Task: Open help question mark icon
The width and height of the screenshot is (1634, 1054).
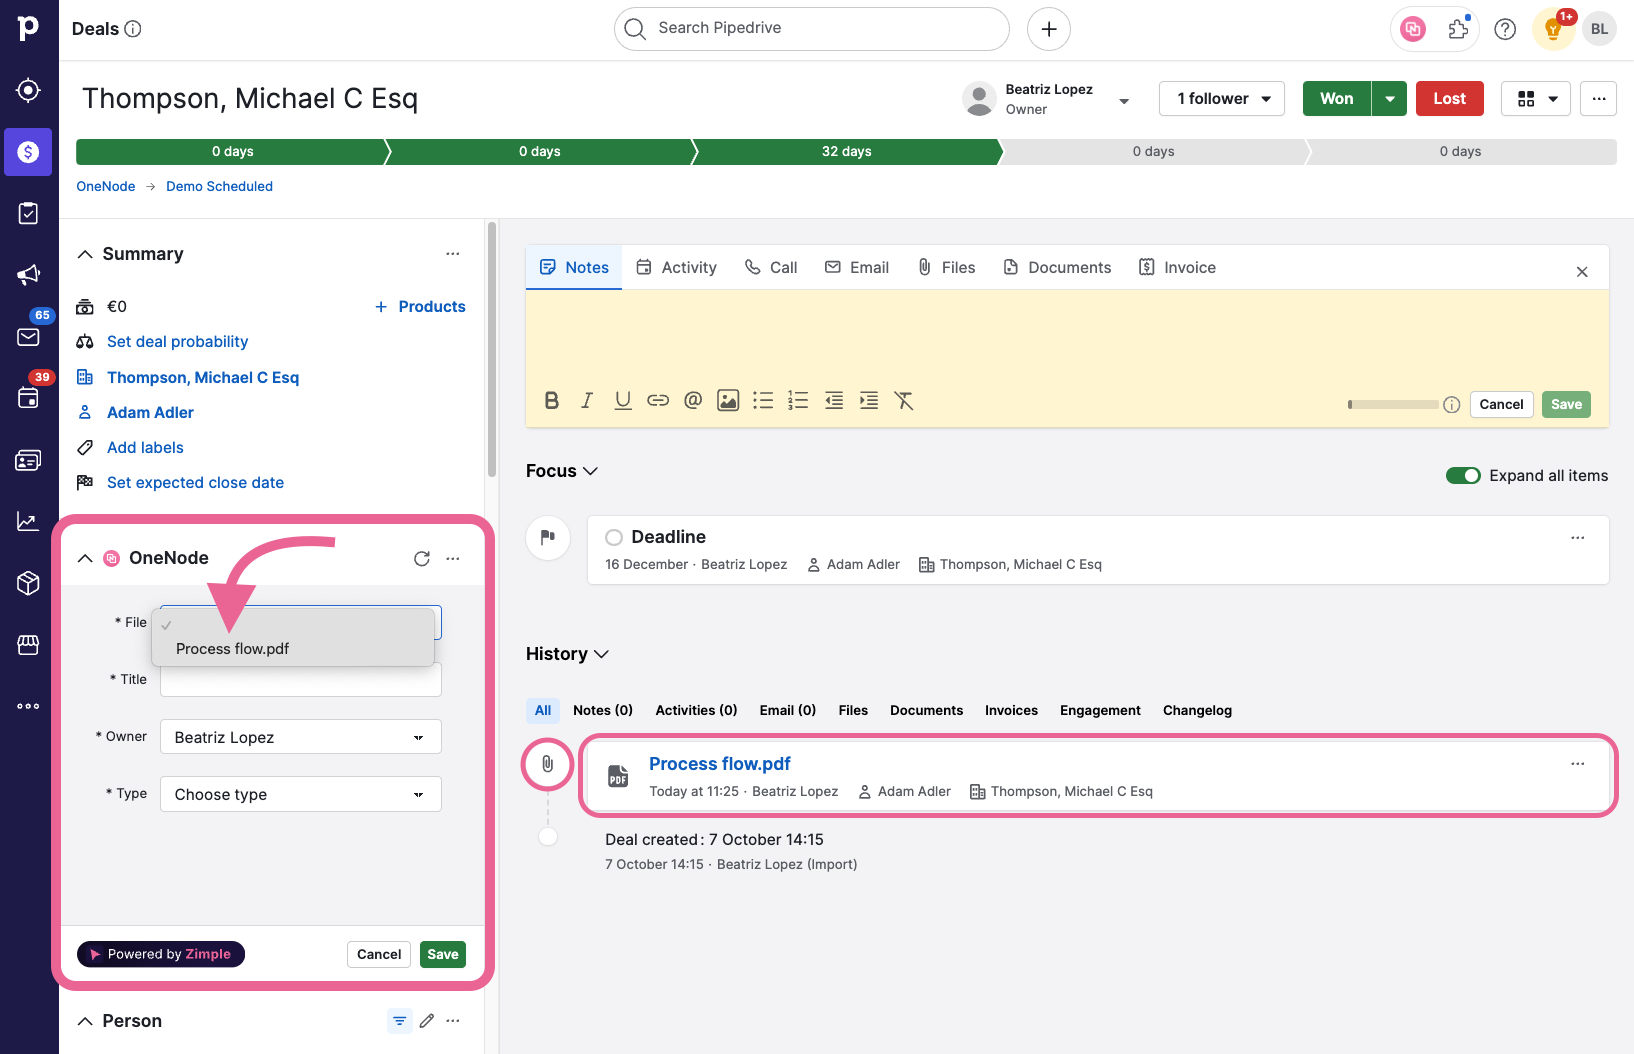Action: tap(1505, 29)
